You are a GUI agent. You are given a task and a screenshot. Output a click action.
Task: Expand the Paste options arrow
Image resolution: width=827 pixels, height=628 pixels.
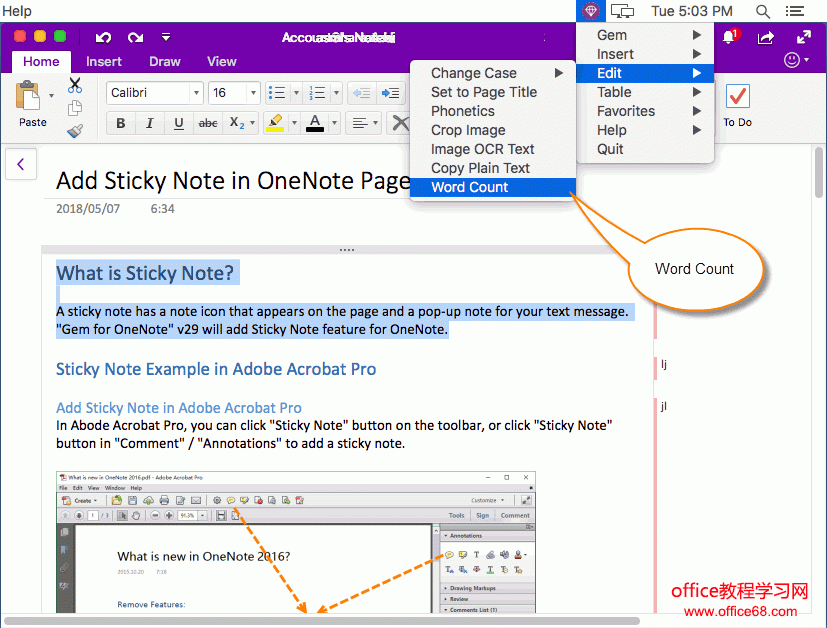51,96
